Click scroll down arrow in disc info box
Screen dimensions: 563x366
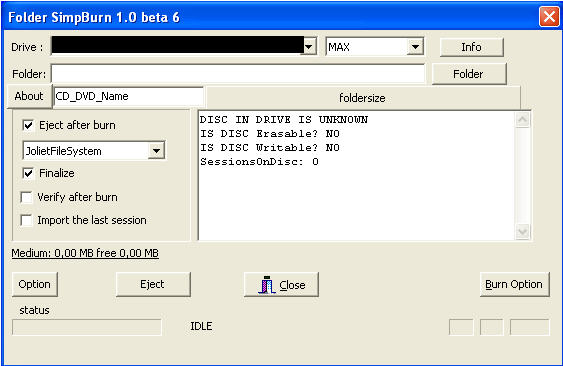522,232
